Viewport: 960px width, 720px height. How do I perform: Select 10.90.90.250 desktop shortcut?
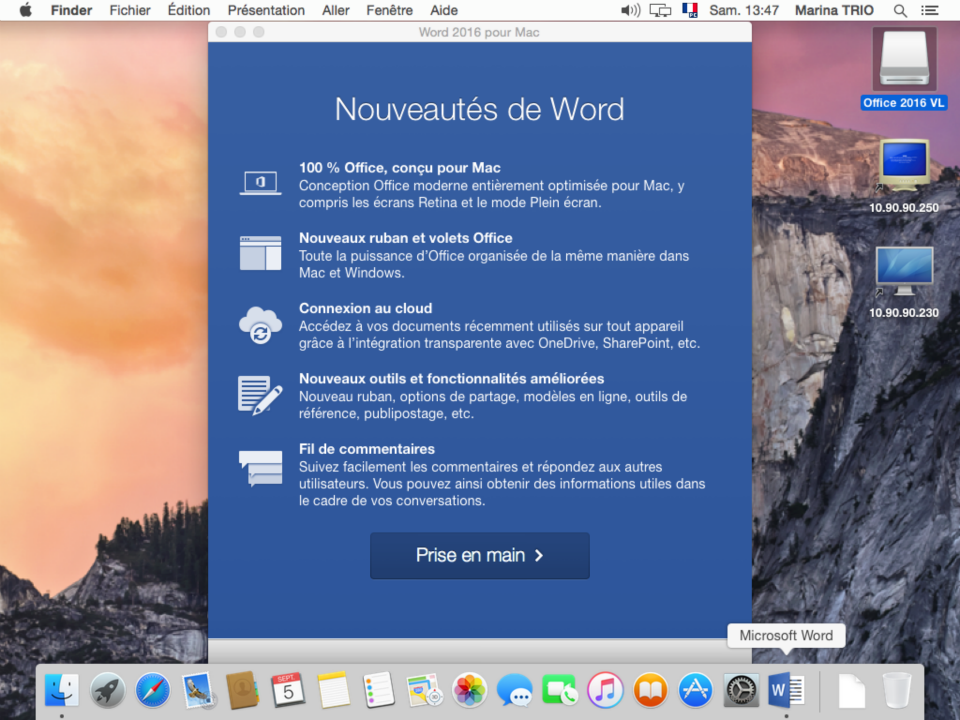pyautogui.click(x=904, y=176)
